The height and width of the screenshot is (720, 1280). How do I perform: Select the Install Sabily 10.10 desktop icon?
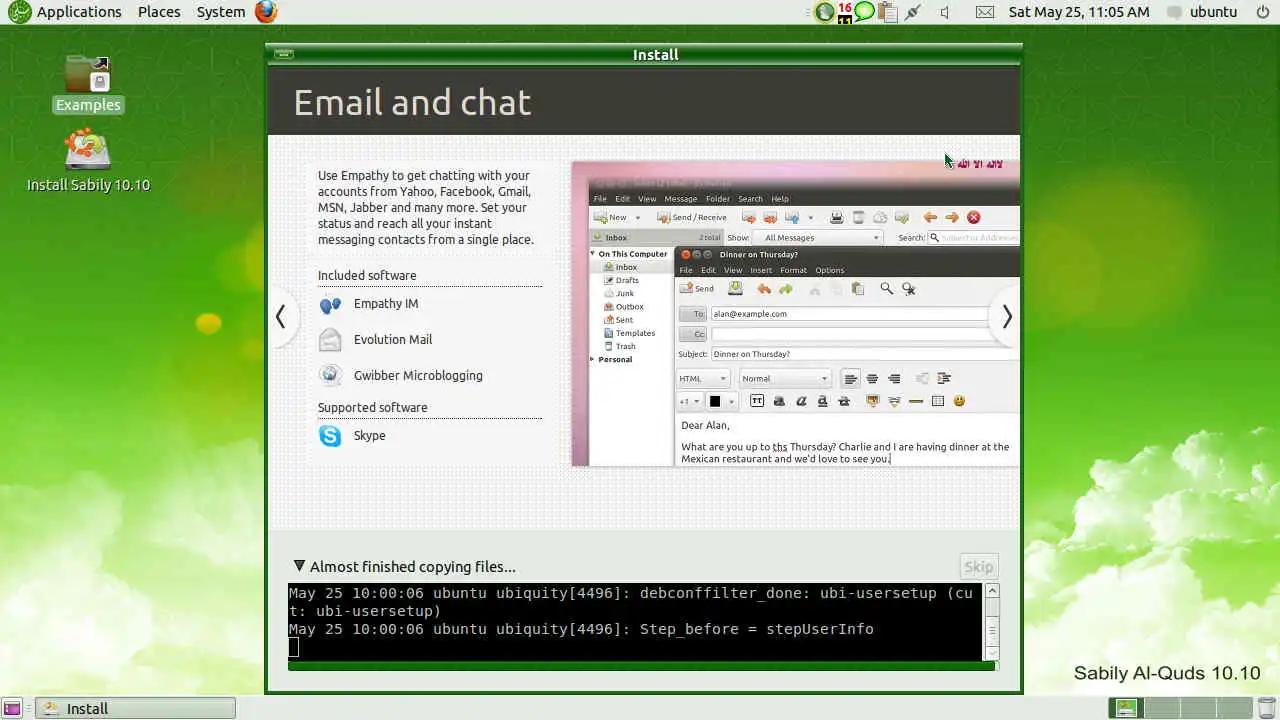(88, 160)
